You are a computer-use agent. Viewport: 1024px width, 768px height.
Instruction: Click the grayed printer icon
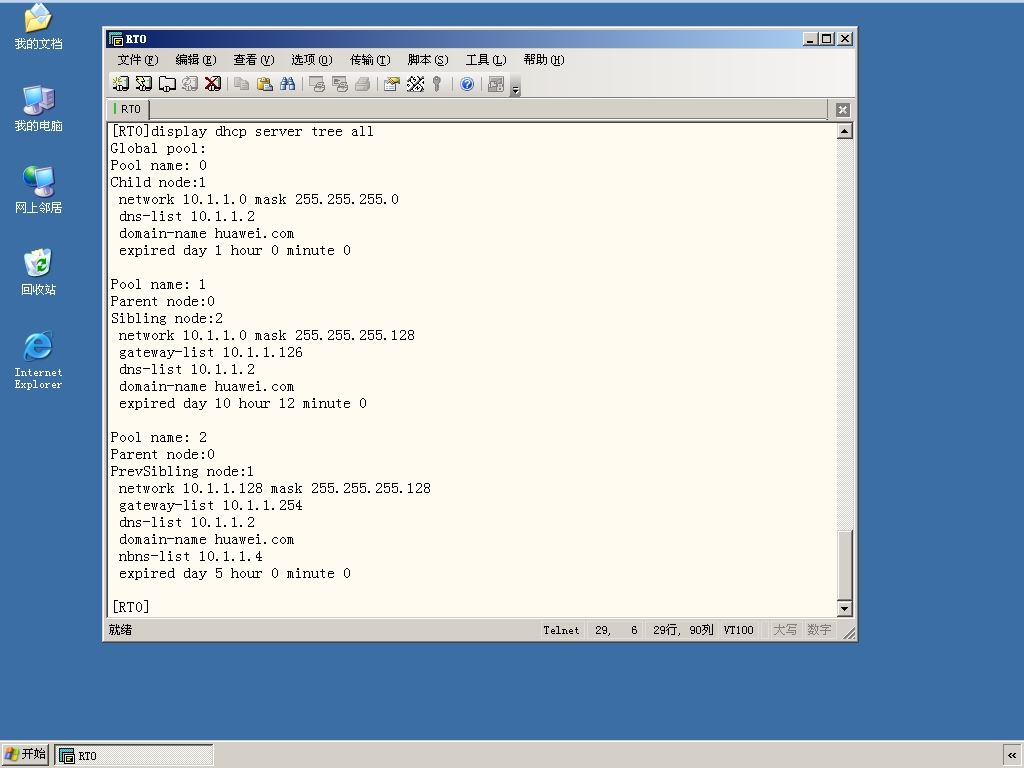point(362,84)
